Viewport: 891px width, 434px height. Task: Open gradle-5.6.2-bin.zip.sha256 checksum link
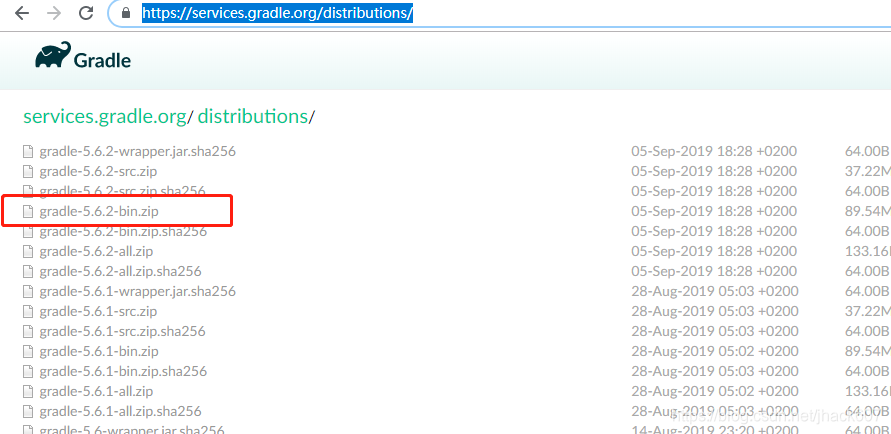tap(123, 232)
